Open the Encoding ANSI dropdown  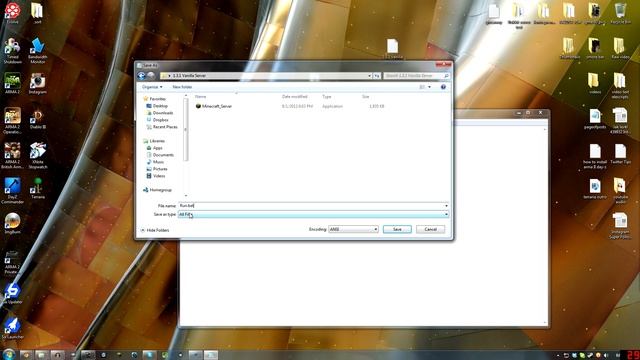point(353,229)
